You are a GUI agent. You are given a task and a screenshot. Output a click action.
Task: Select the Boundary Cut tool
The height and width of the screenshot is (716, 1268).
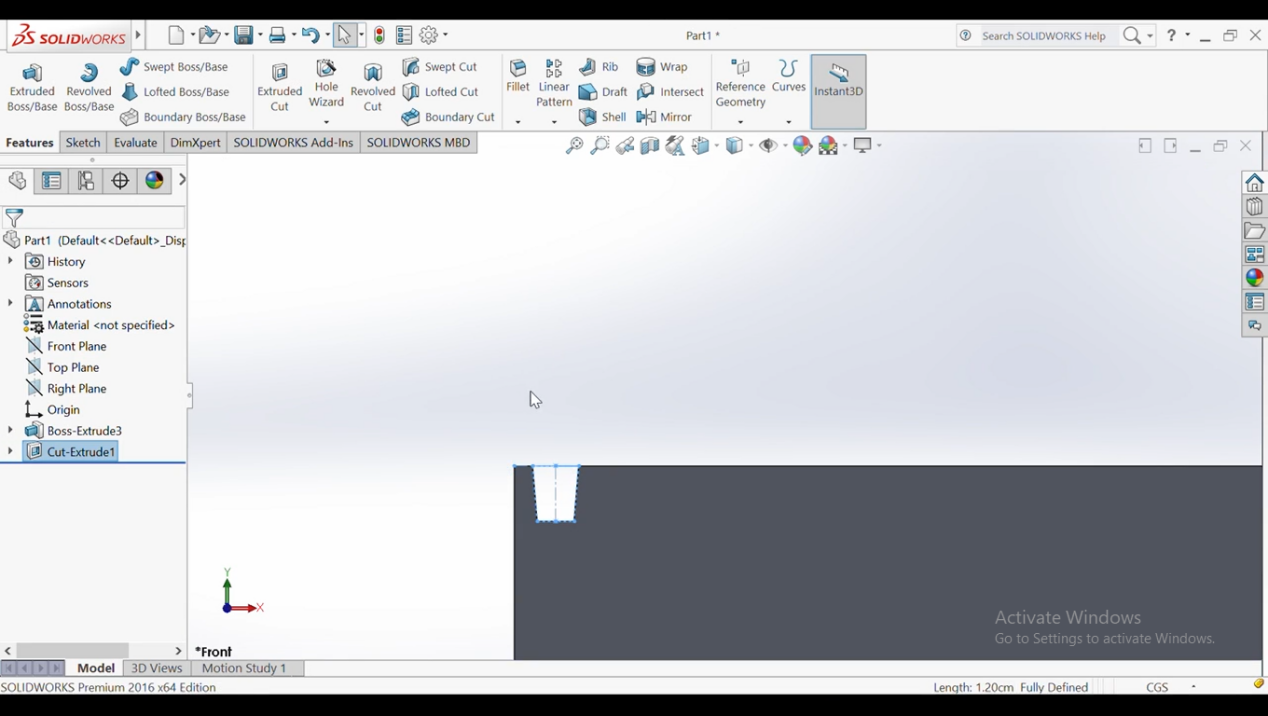pos(448,117)
